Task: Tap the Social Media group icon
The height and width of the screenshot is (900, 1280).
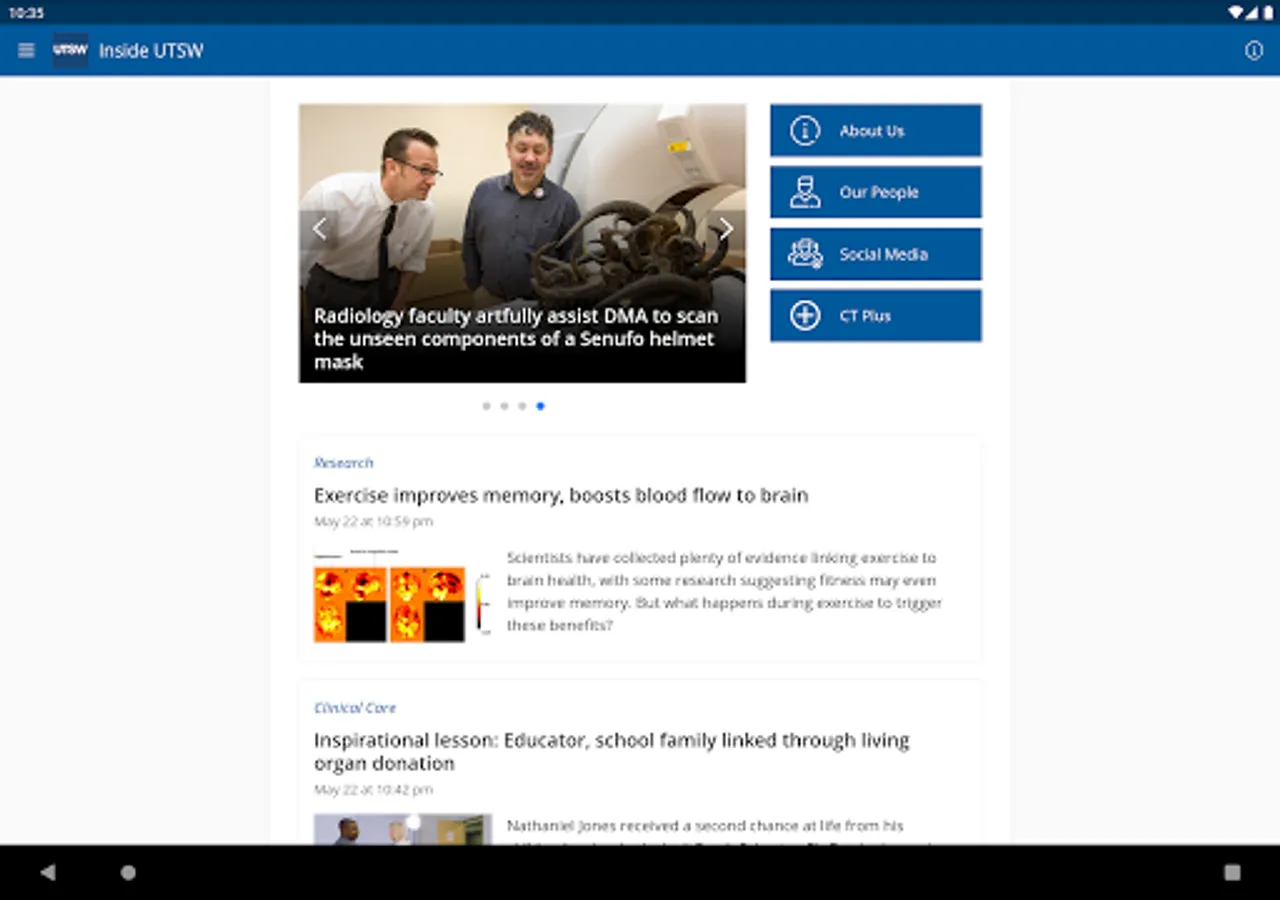Action: click(805, 254)
